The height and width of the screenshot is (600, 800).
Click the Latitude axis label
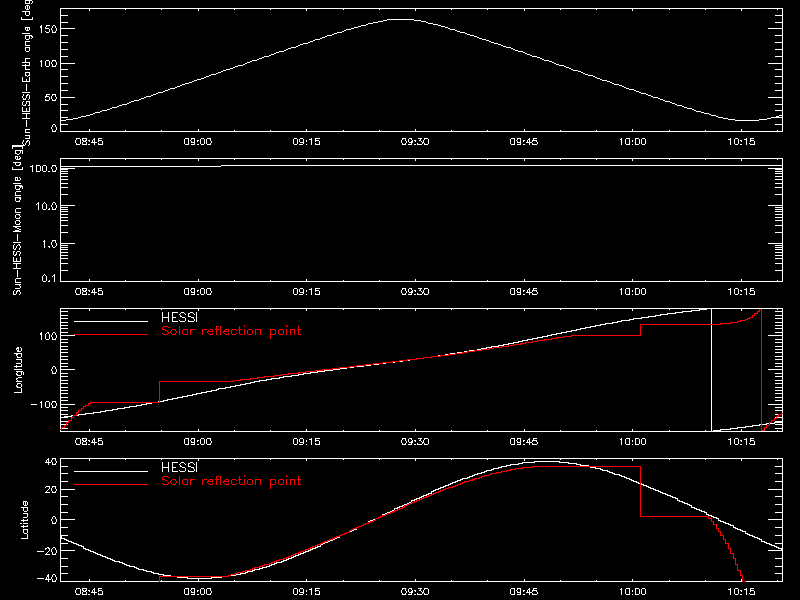24,520
